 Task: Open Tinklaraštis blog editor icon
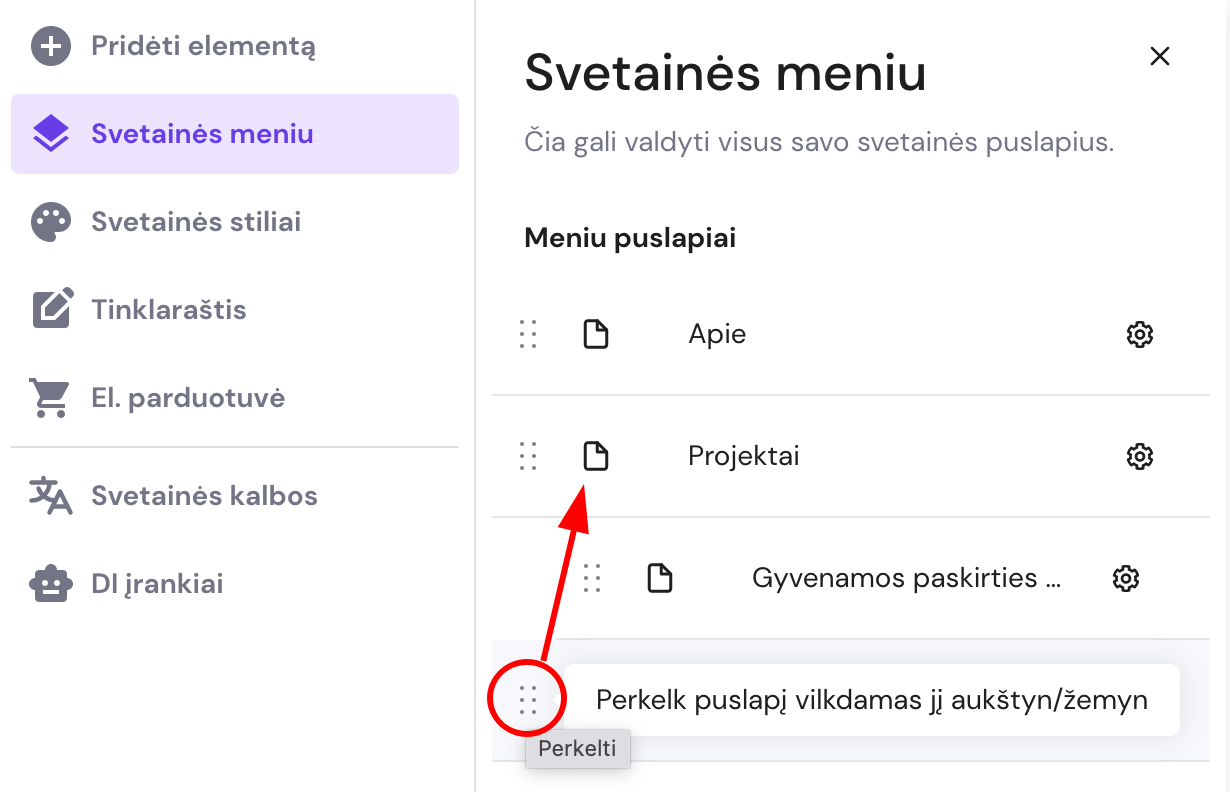[x=52, y=309]
